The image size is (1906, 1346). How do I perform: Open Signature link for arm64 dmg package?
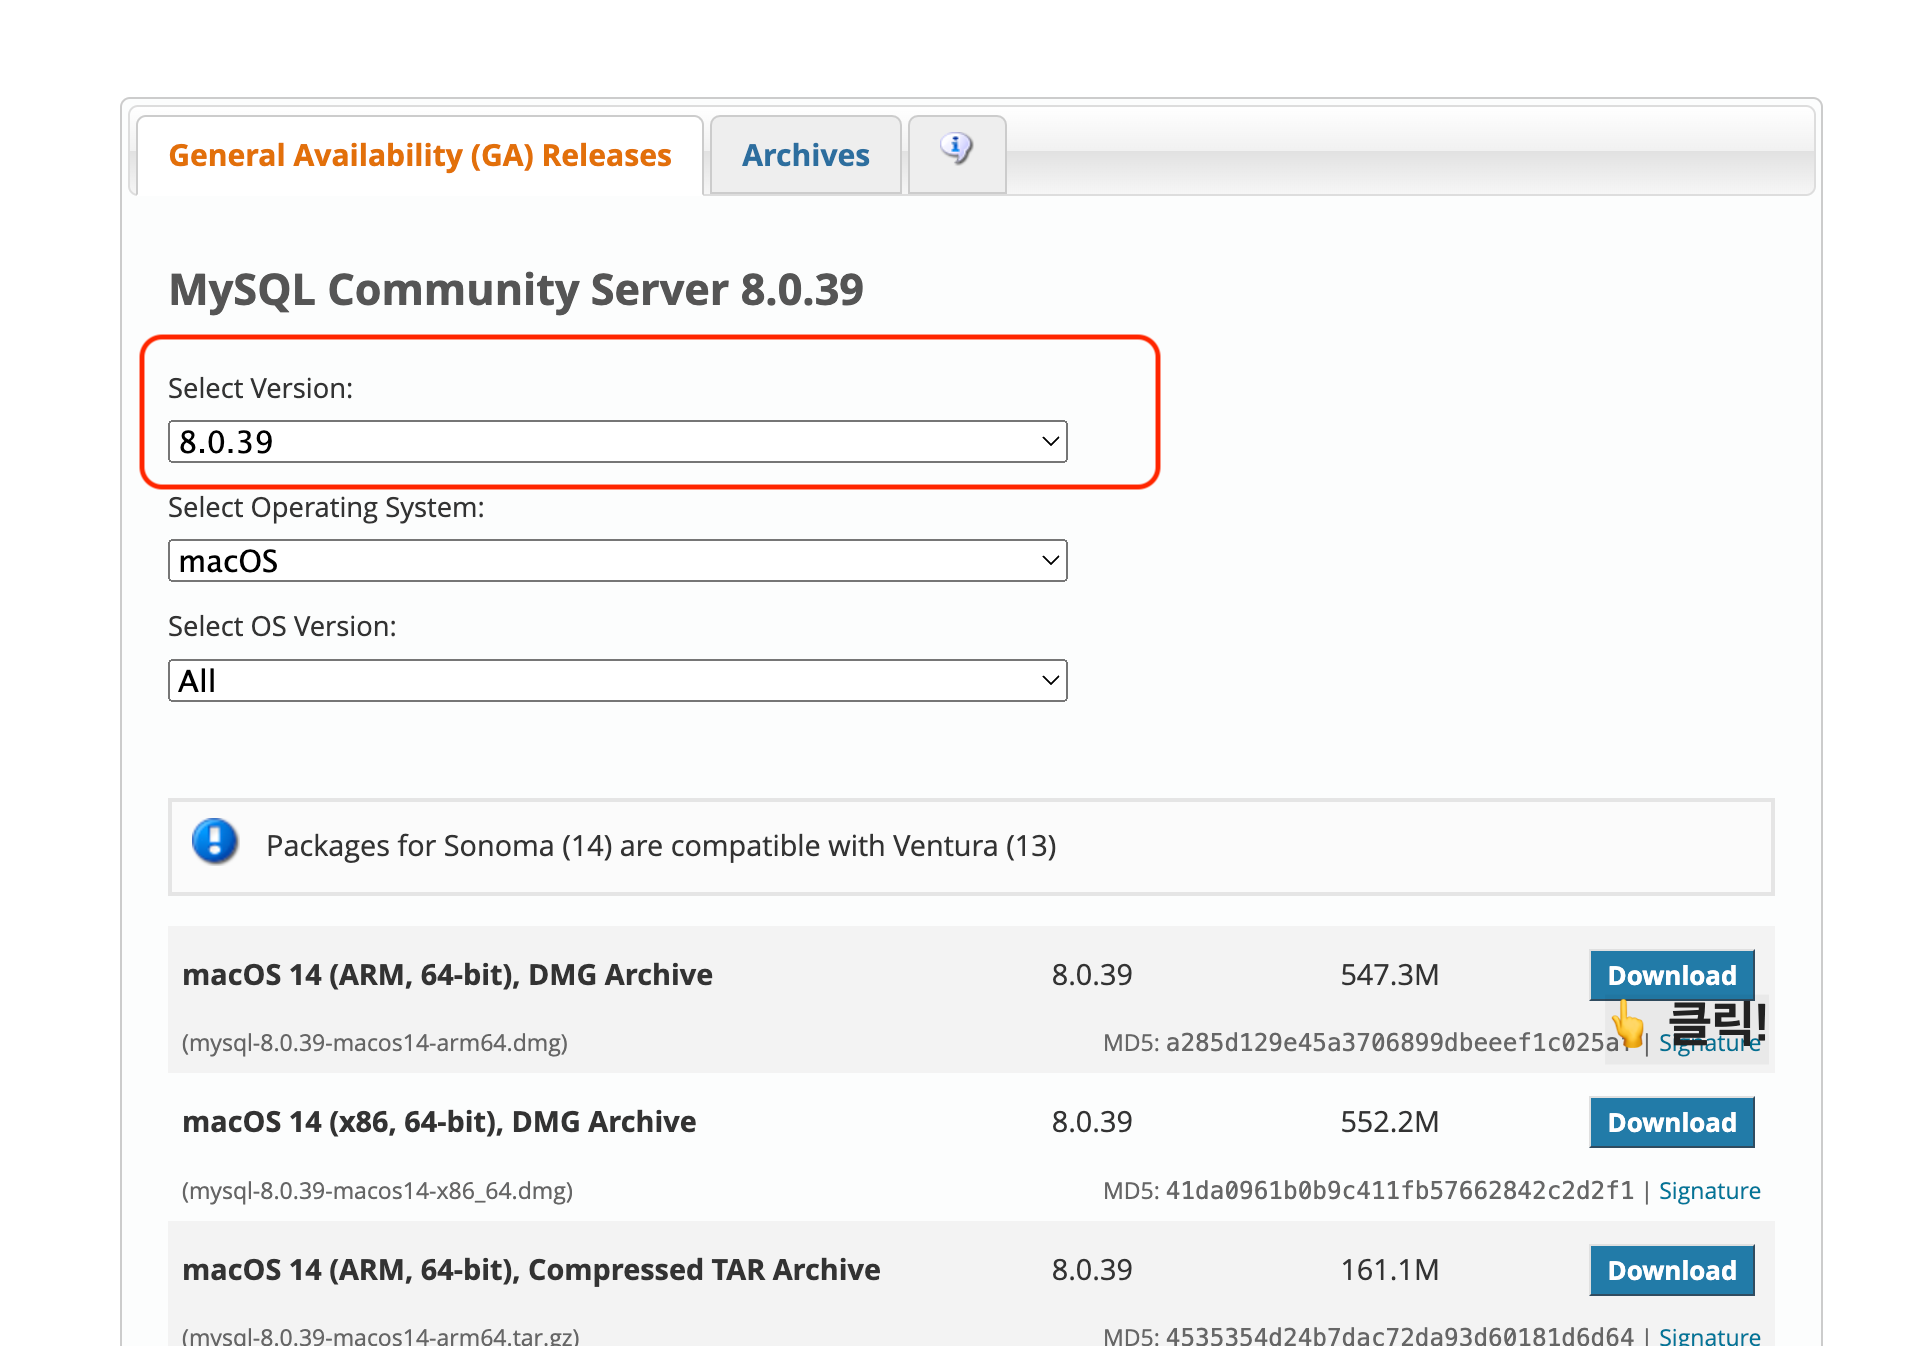click(x=1709, y=1043)
